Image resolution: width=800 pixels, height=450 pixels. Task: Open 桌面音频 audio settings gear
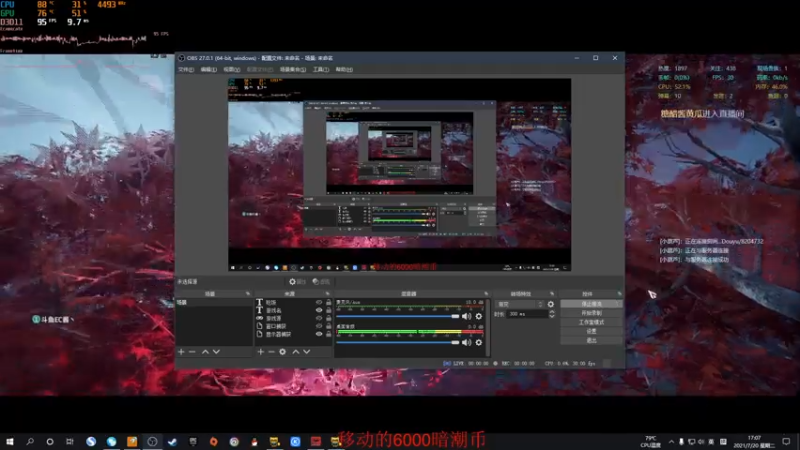click(479, 342)
